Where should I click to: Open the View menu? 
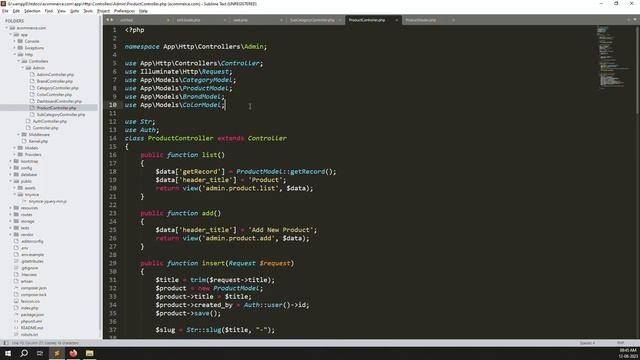(61, 11)
